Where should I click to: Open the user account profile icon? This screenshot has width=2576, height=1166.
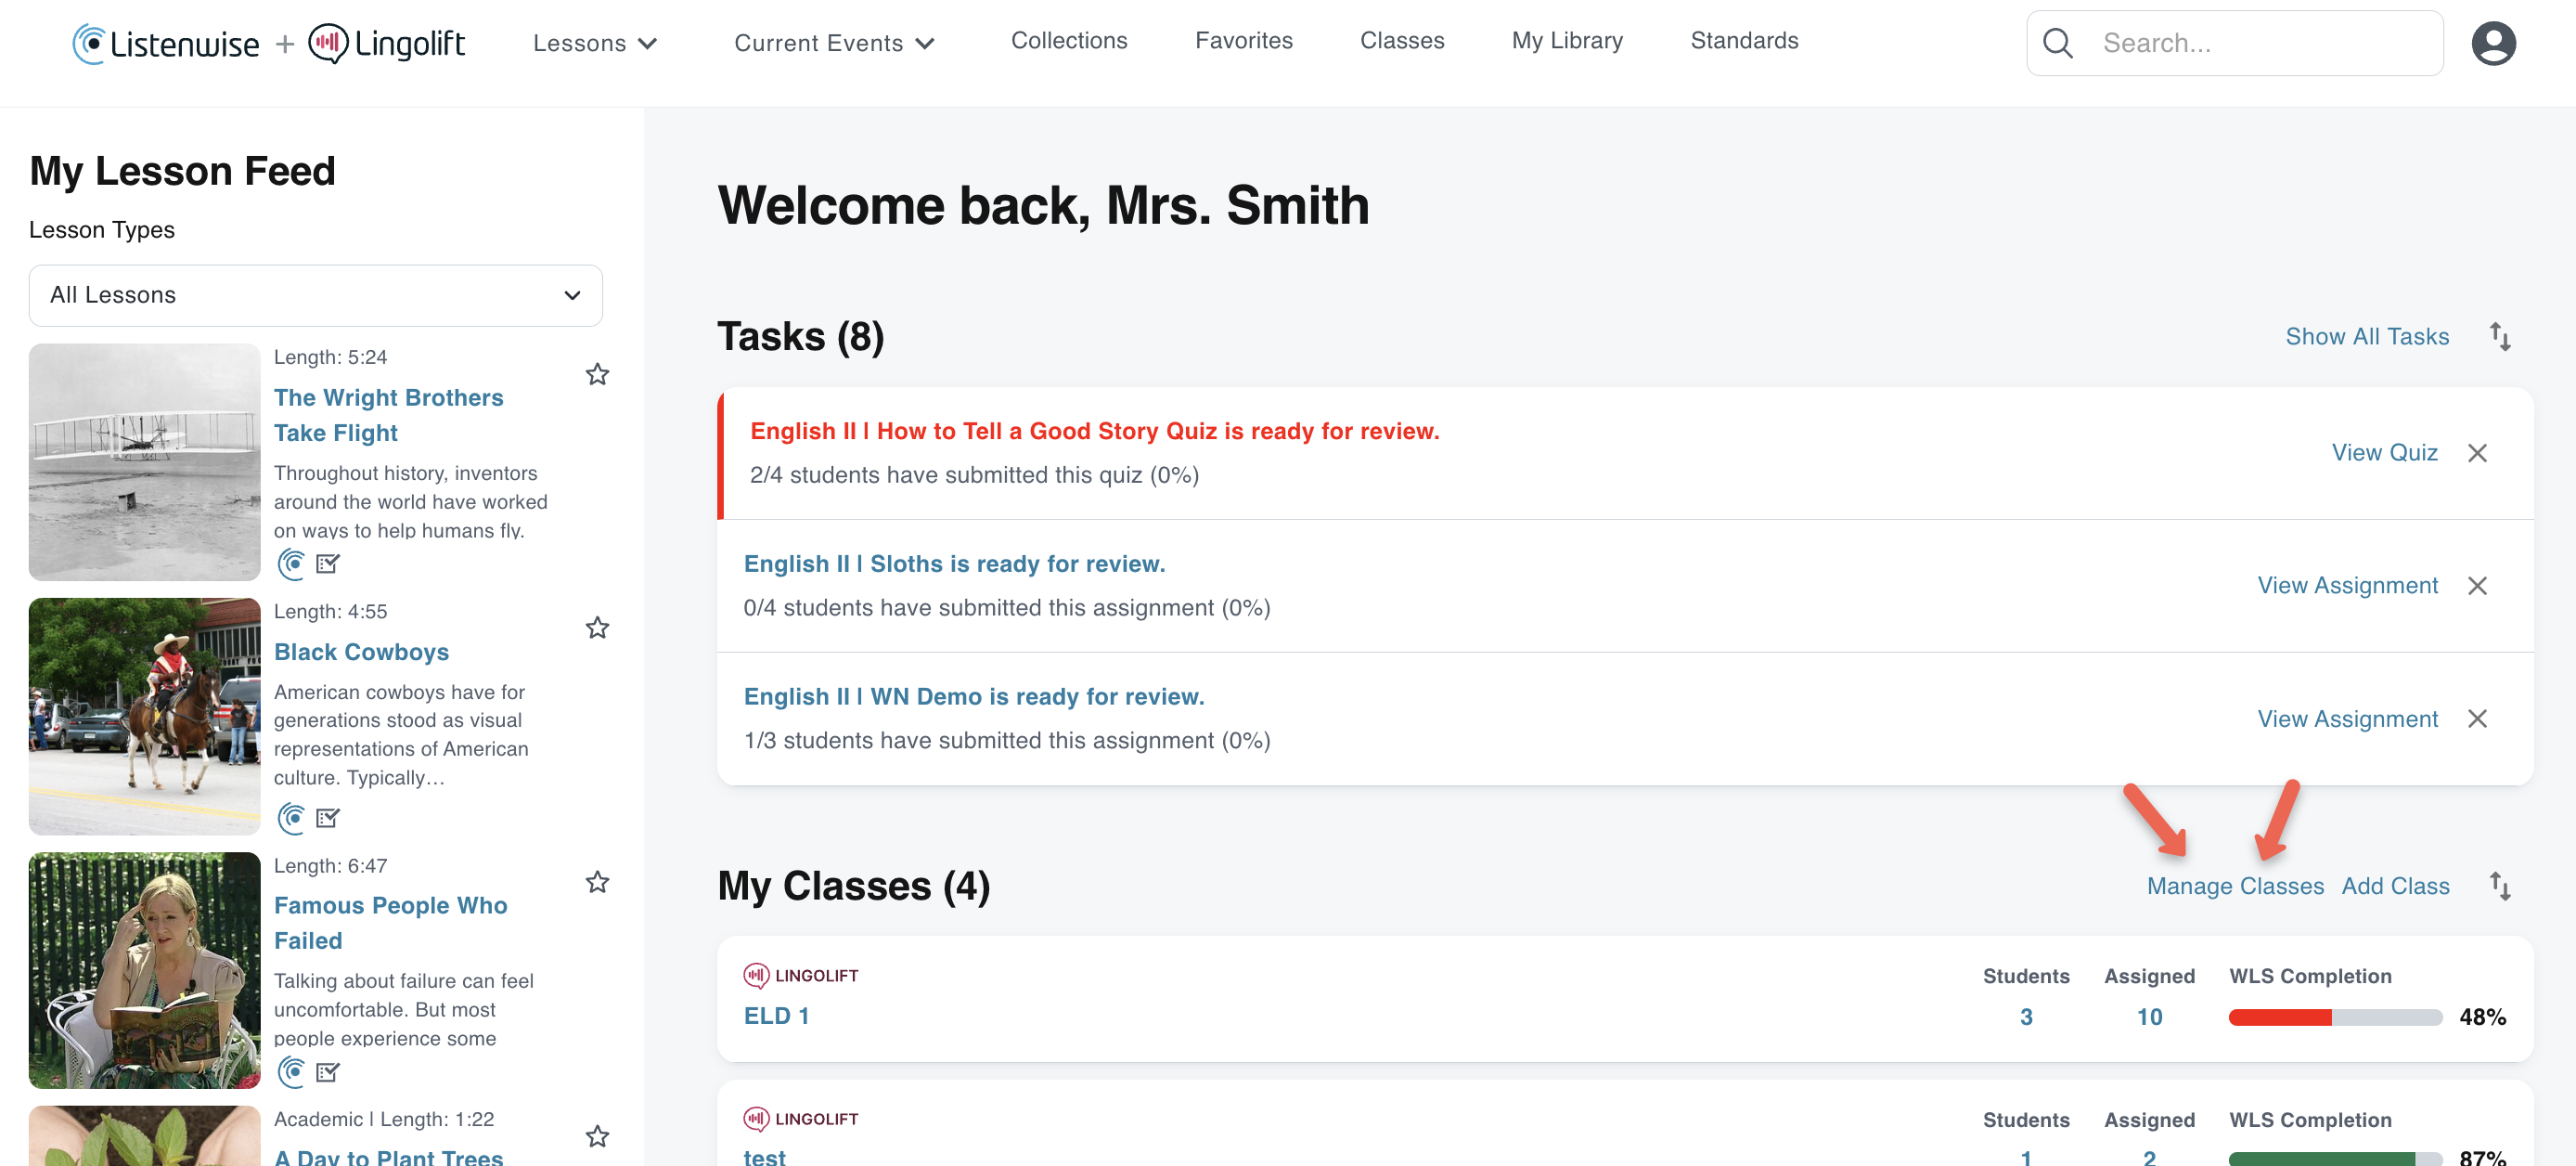click(2493, 43)
